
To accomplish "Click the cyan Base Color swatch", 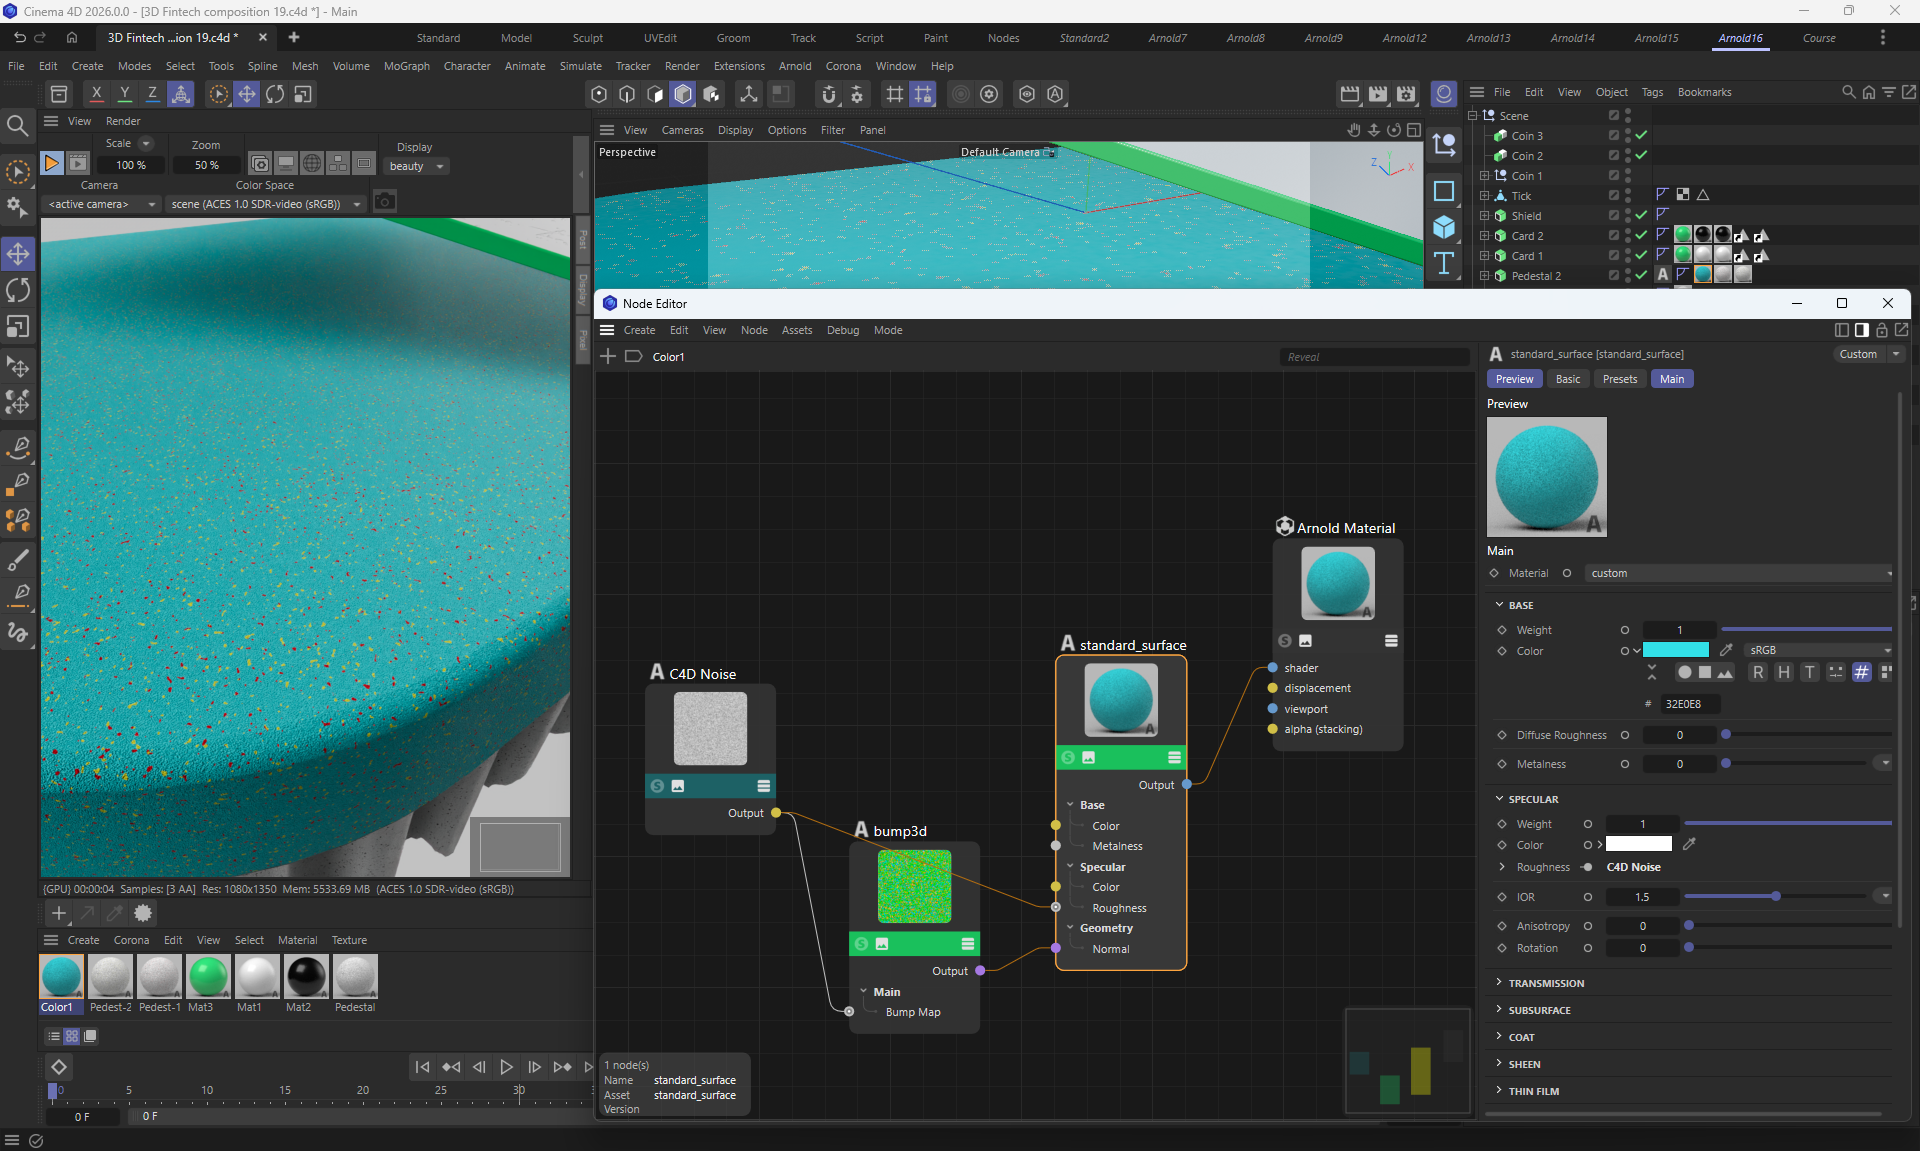I will pyautogui.click(x=1676, y=650).
